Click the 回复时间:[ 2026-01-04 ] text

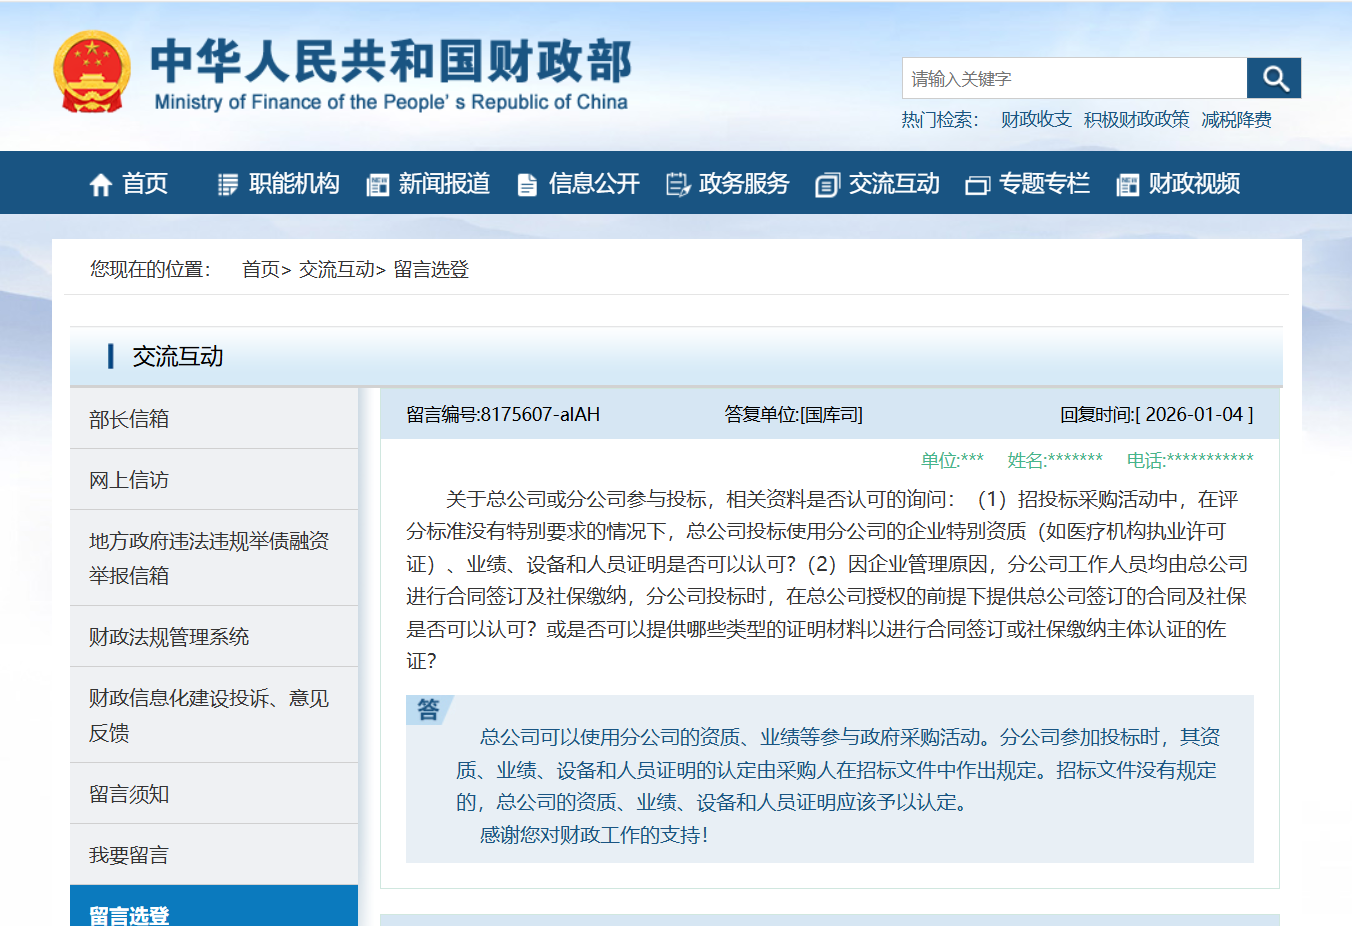[x=1157, y=414]
